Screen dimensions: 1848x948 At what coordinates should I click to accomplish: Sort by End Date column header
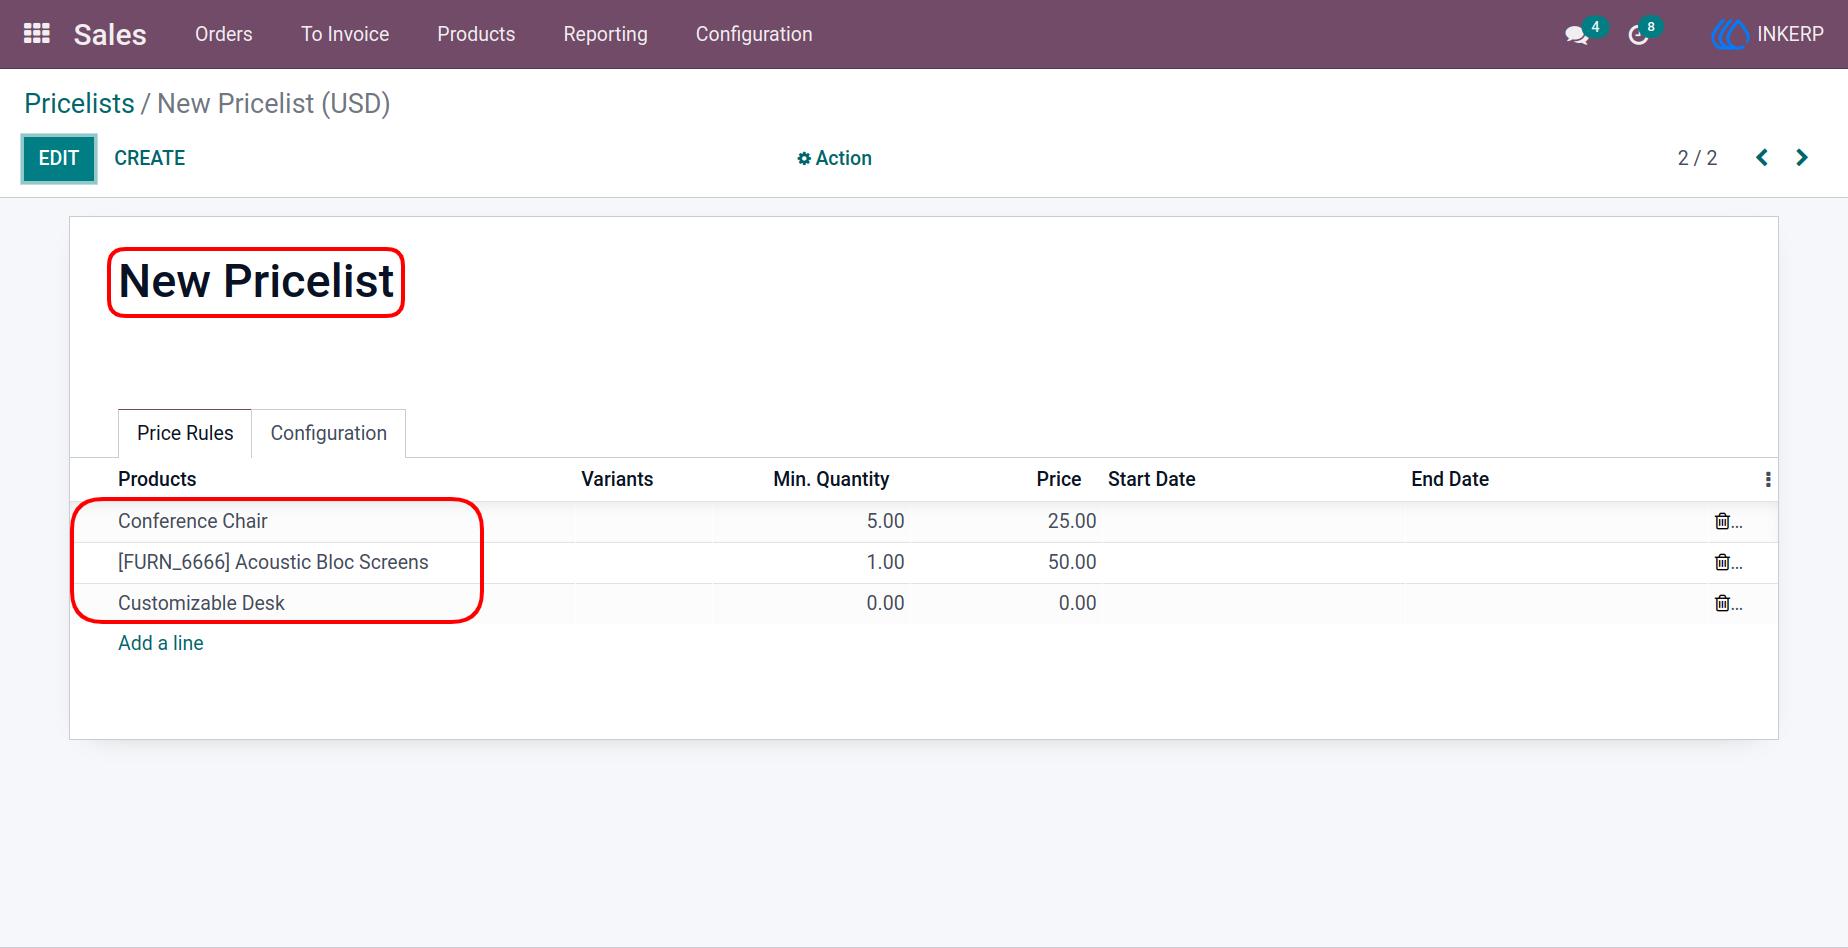pyautogui.click(x=1450, y=479)
